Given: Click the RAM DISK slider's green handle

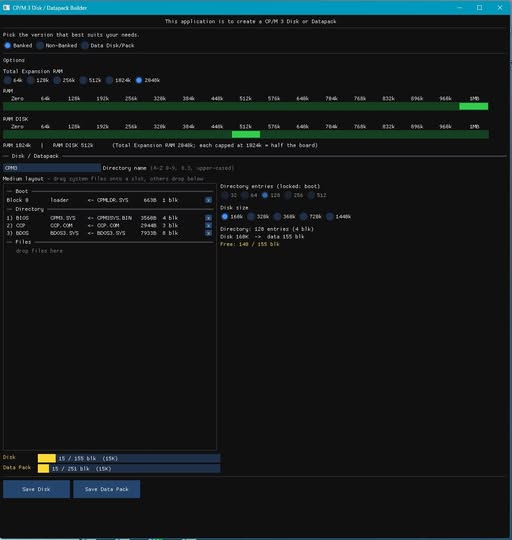Looking at the screenshot, I should [246, 134].
